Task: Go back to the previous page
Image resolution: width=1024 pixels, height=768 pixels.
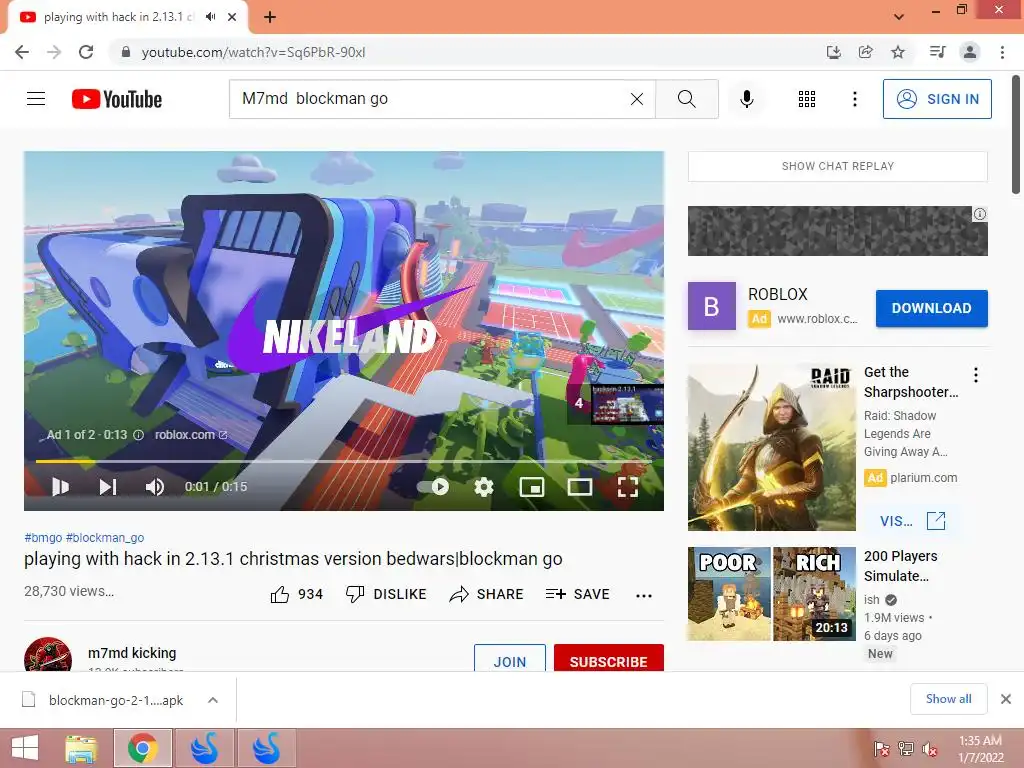Action: coord(22,52)
